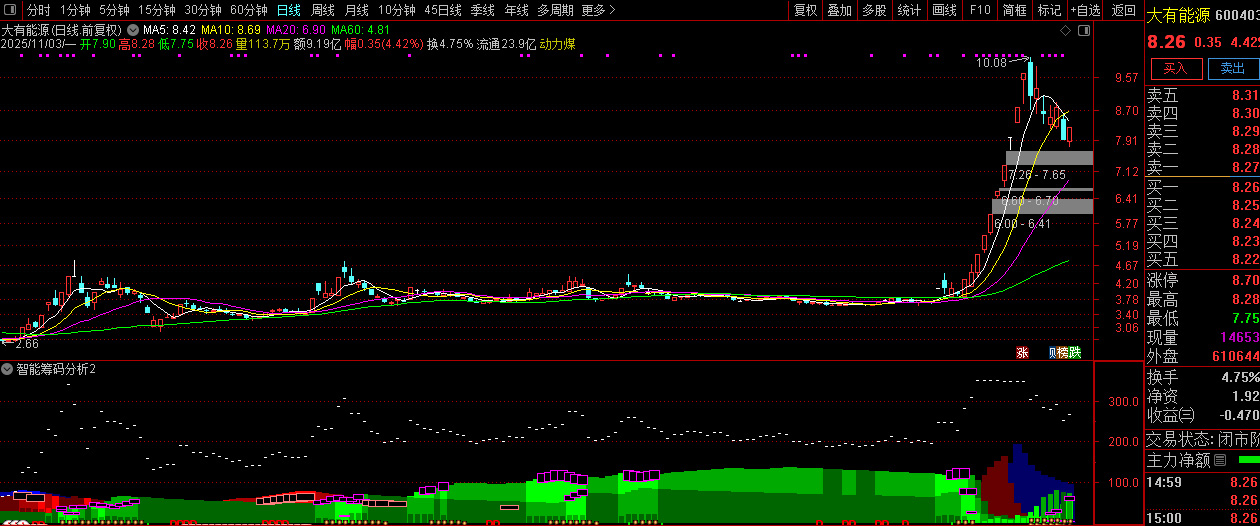Screen dimensions: 1260x526
Task: Select the 买三 bid price row
Action: pyautogui.click(x=1202, y=223)
